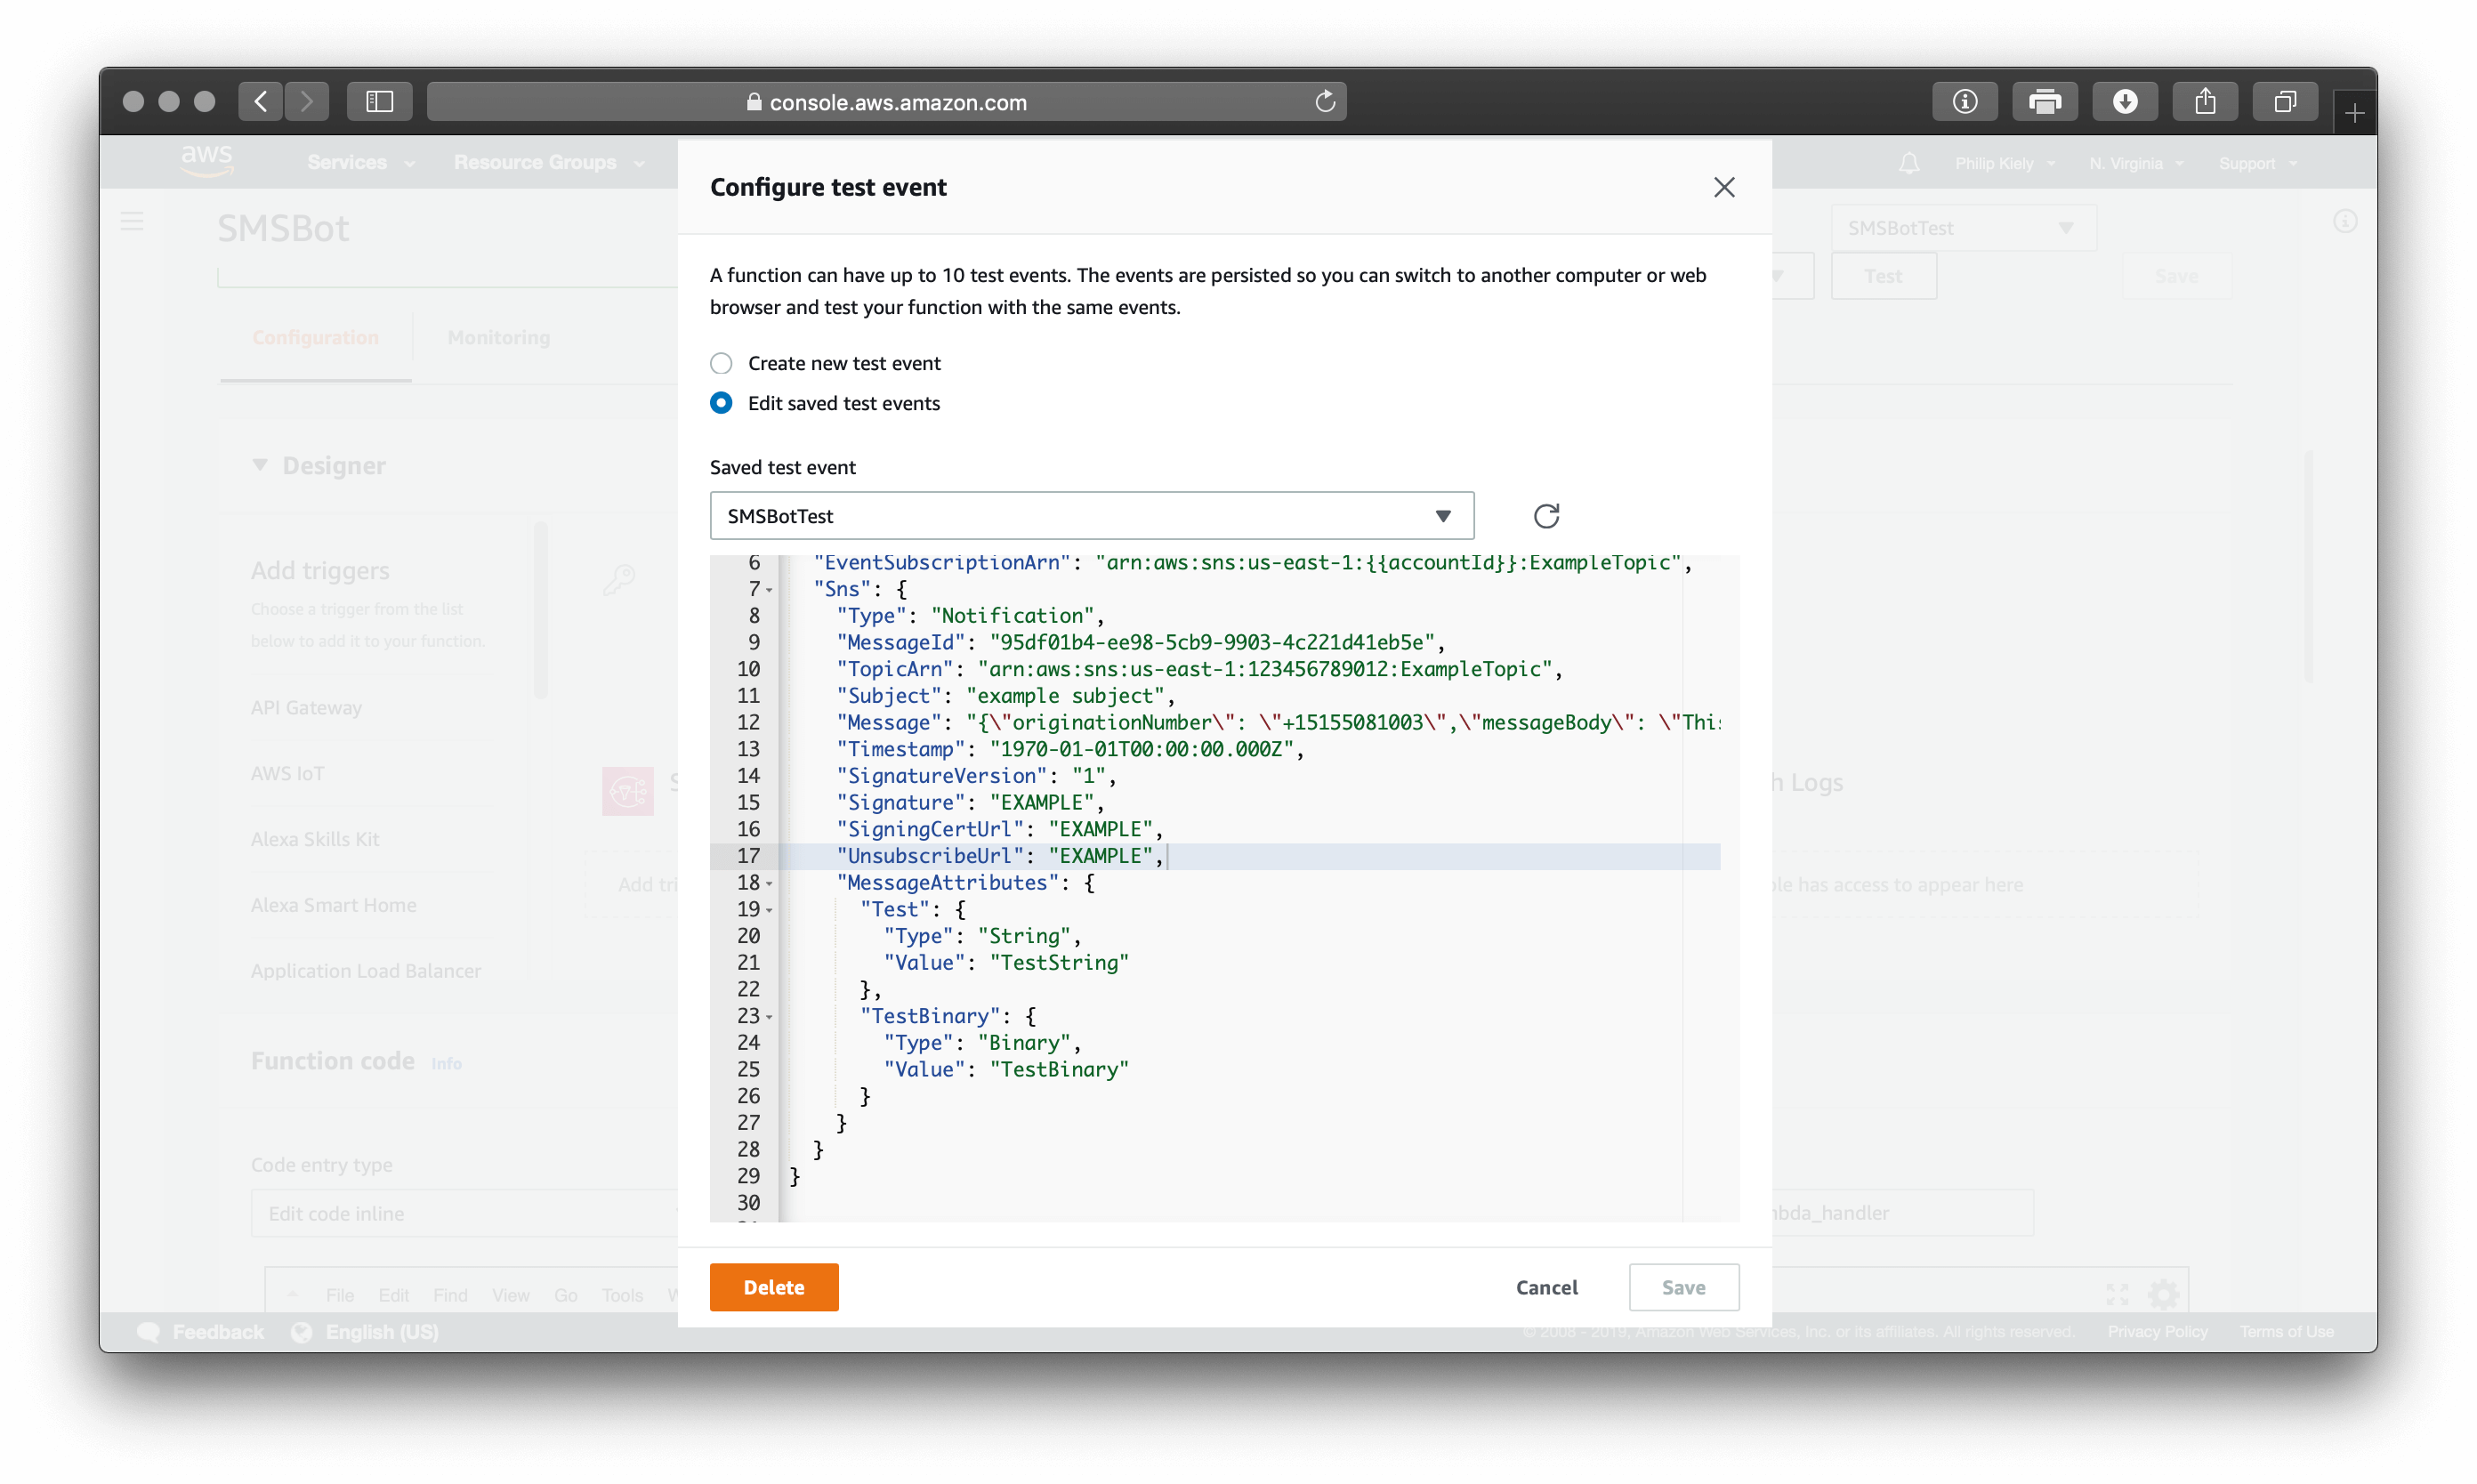Open the Resource Groups menu

pos(549,162)
